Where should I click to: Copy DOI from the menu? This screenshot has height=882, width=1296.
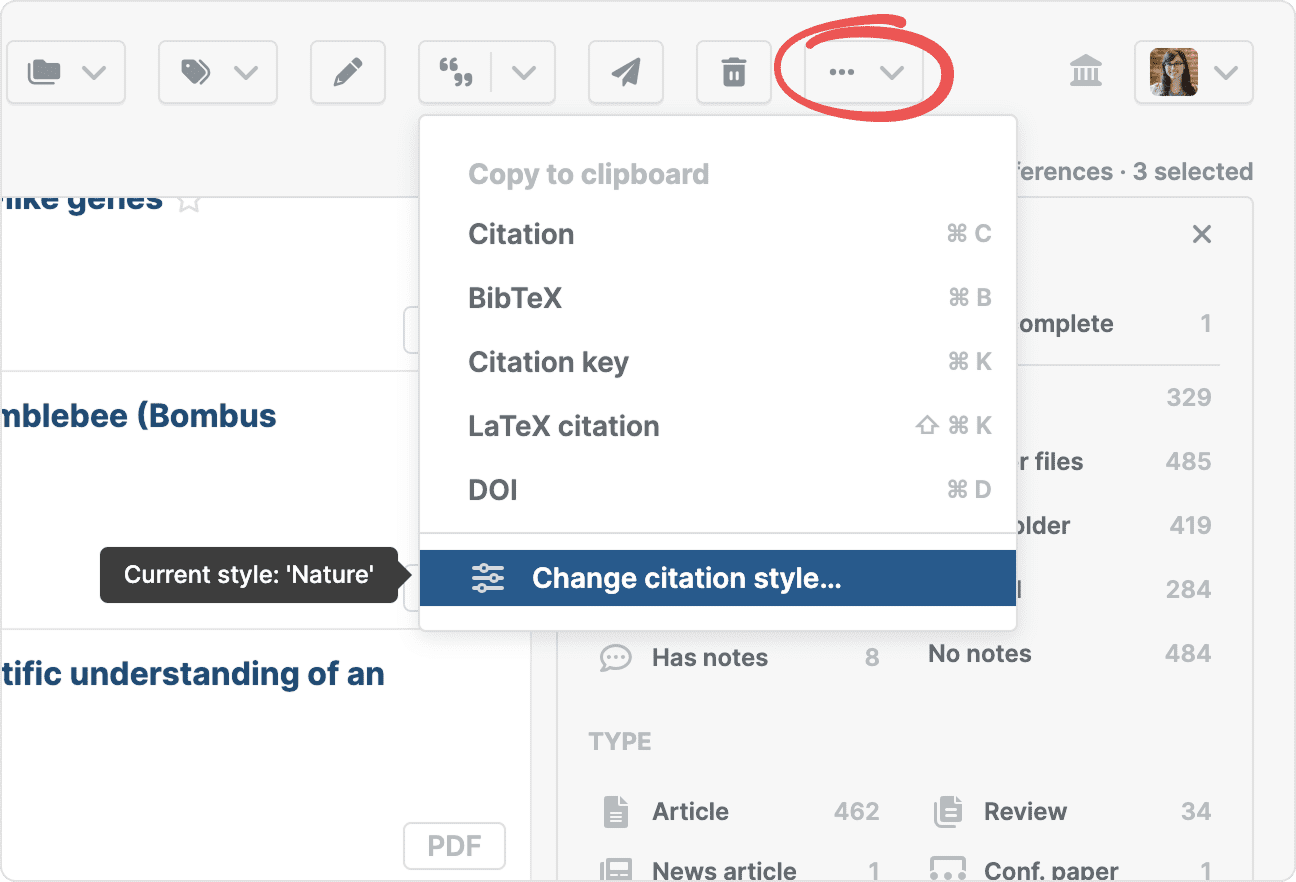pyautogui.click(x=493, y=490)
